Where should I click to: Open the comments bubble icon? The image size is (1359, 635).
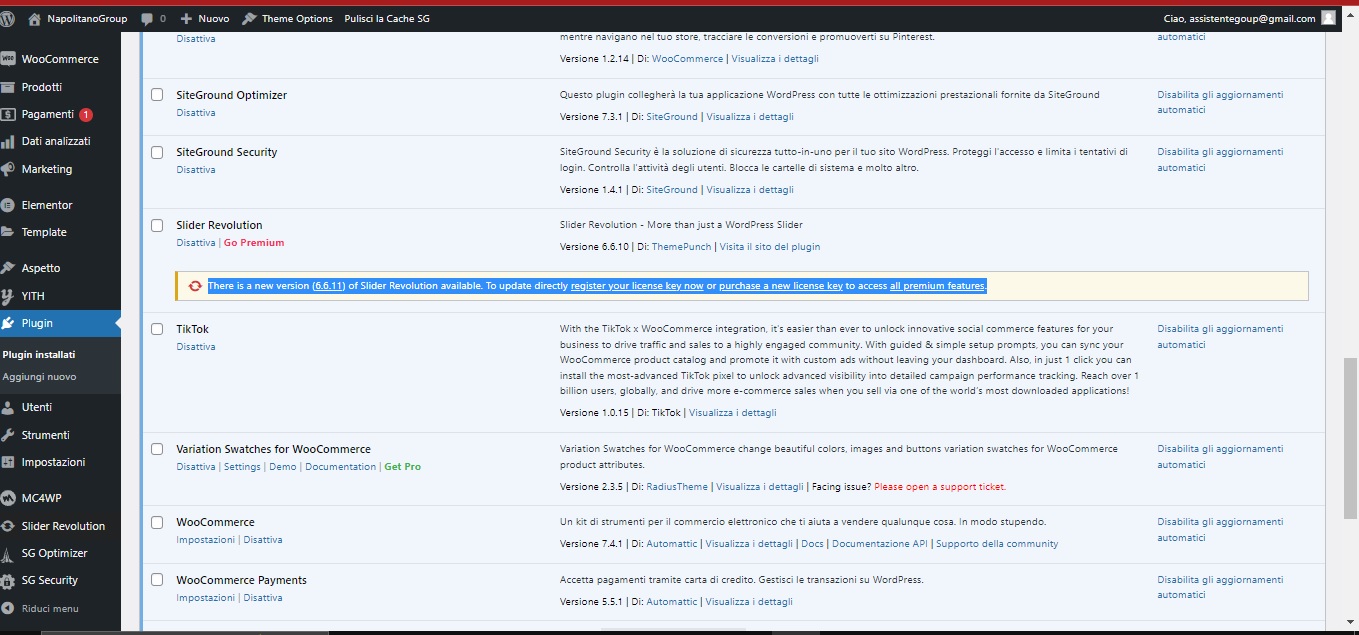[147, 19]
